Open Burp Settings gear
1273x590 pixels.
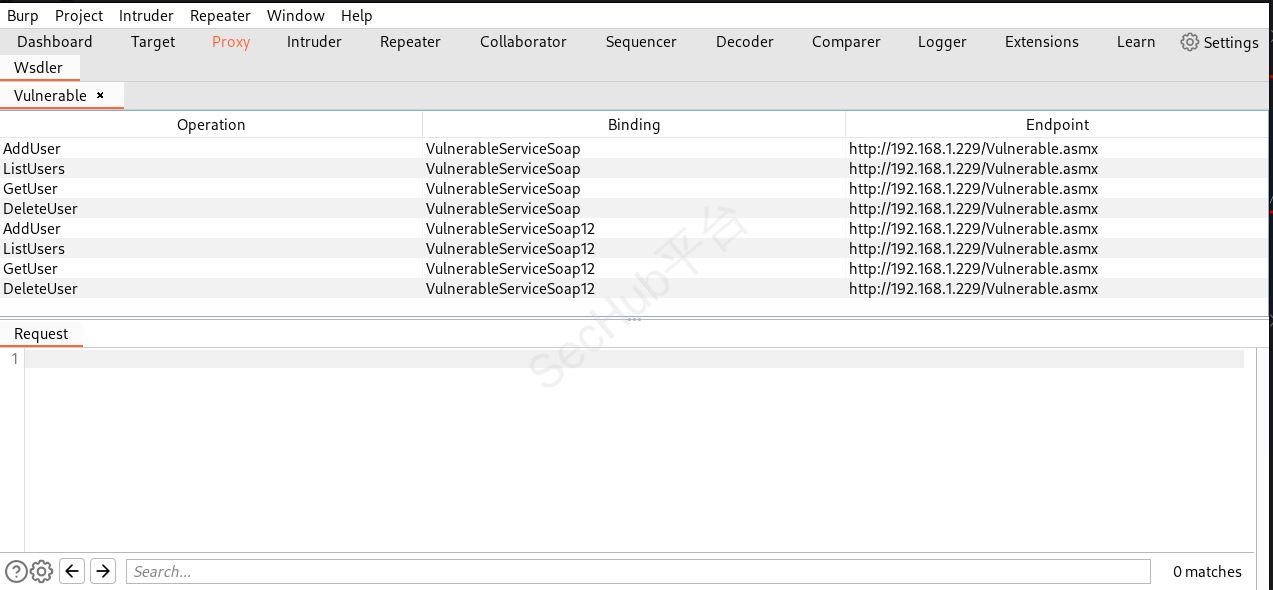coord(1219,42)
